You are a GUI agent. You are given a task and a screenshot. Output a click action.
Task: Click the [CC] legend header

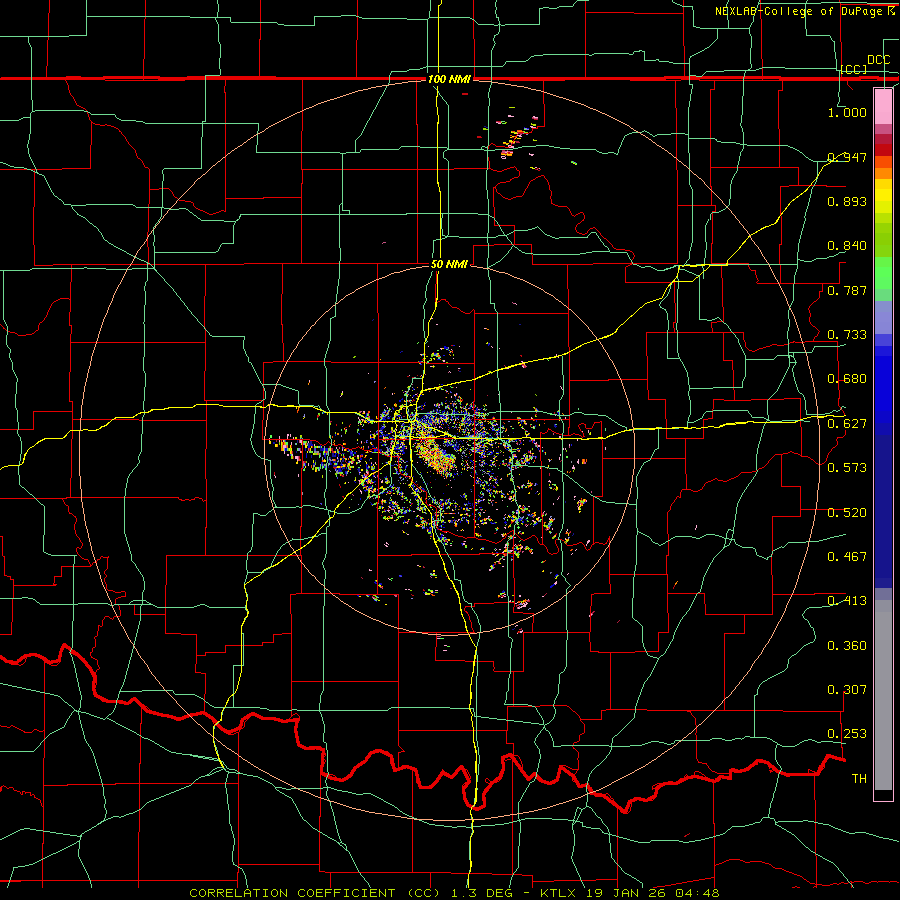(x=854, y=69)
